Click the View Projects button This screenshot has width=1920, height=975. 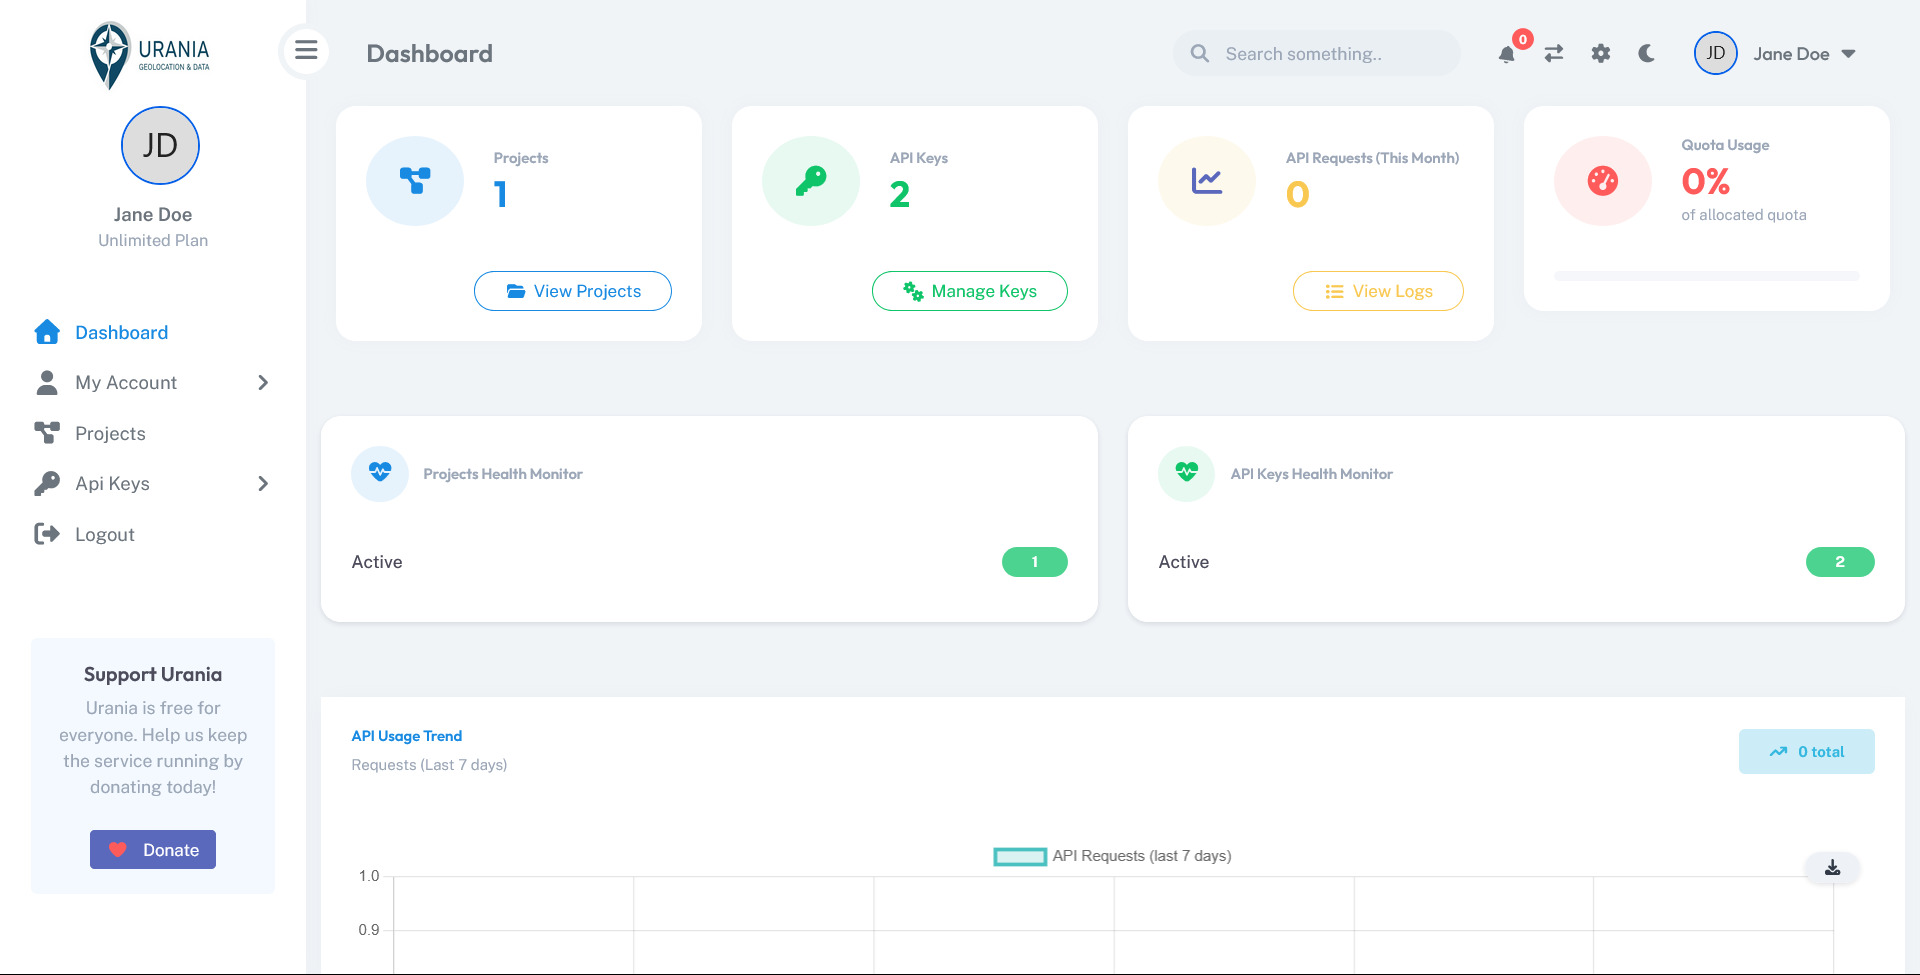572,291
